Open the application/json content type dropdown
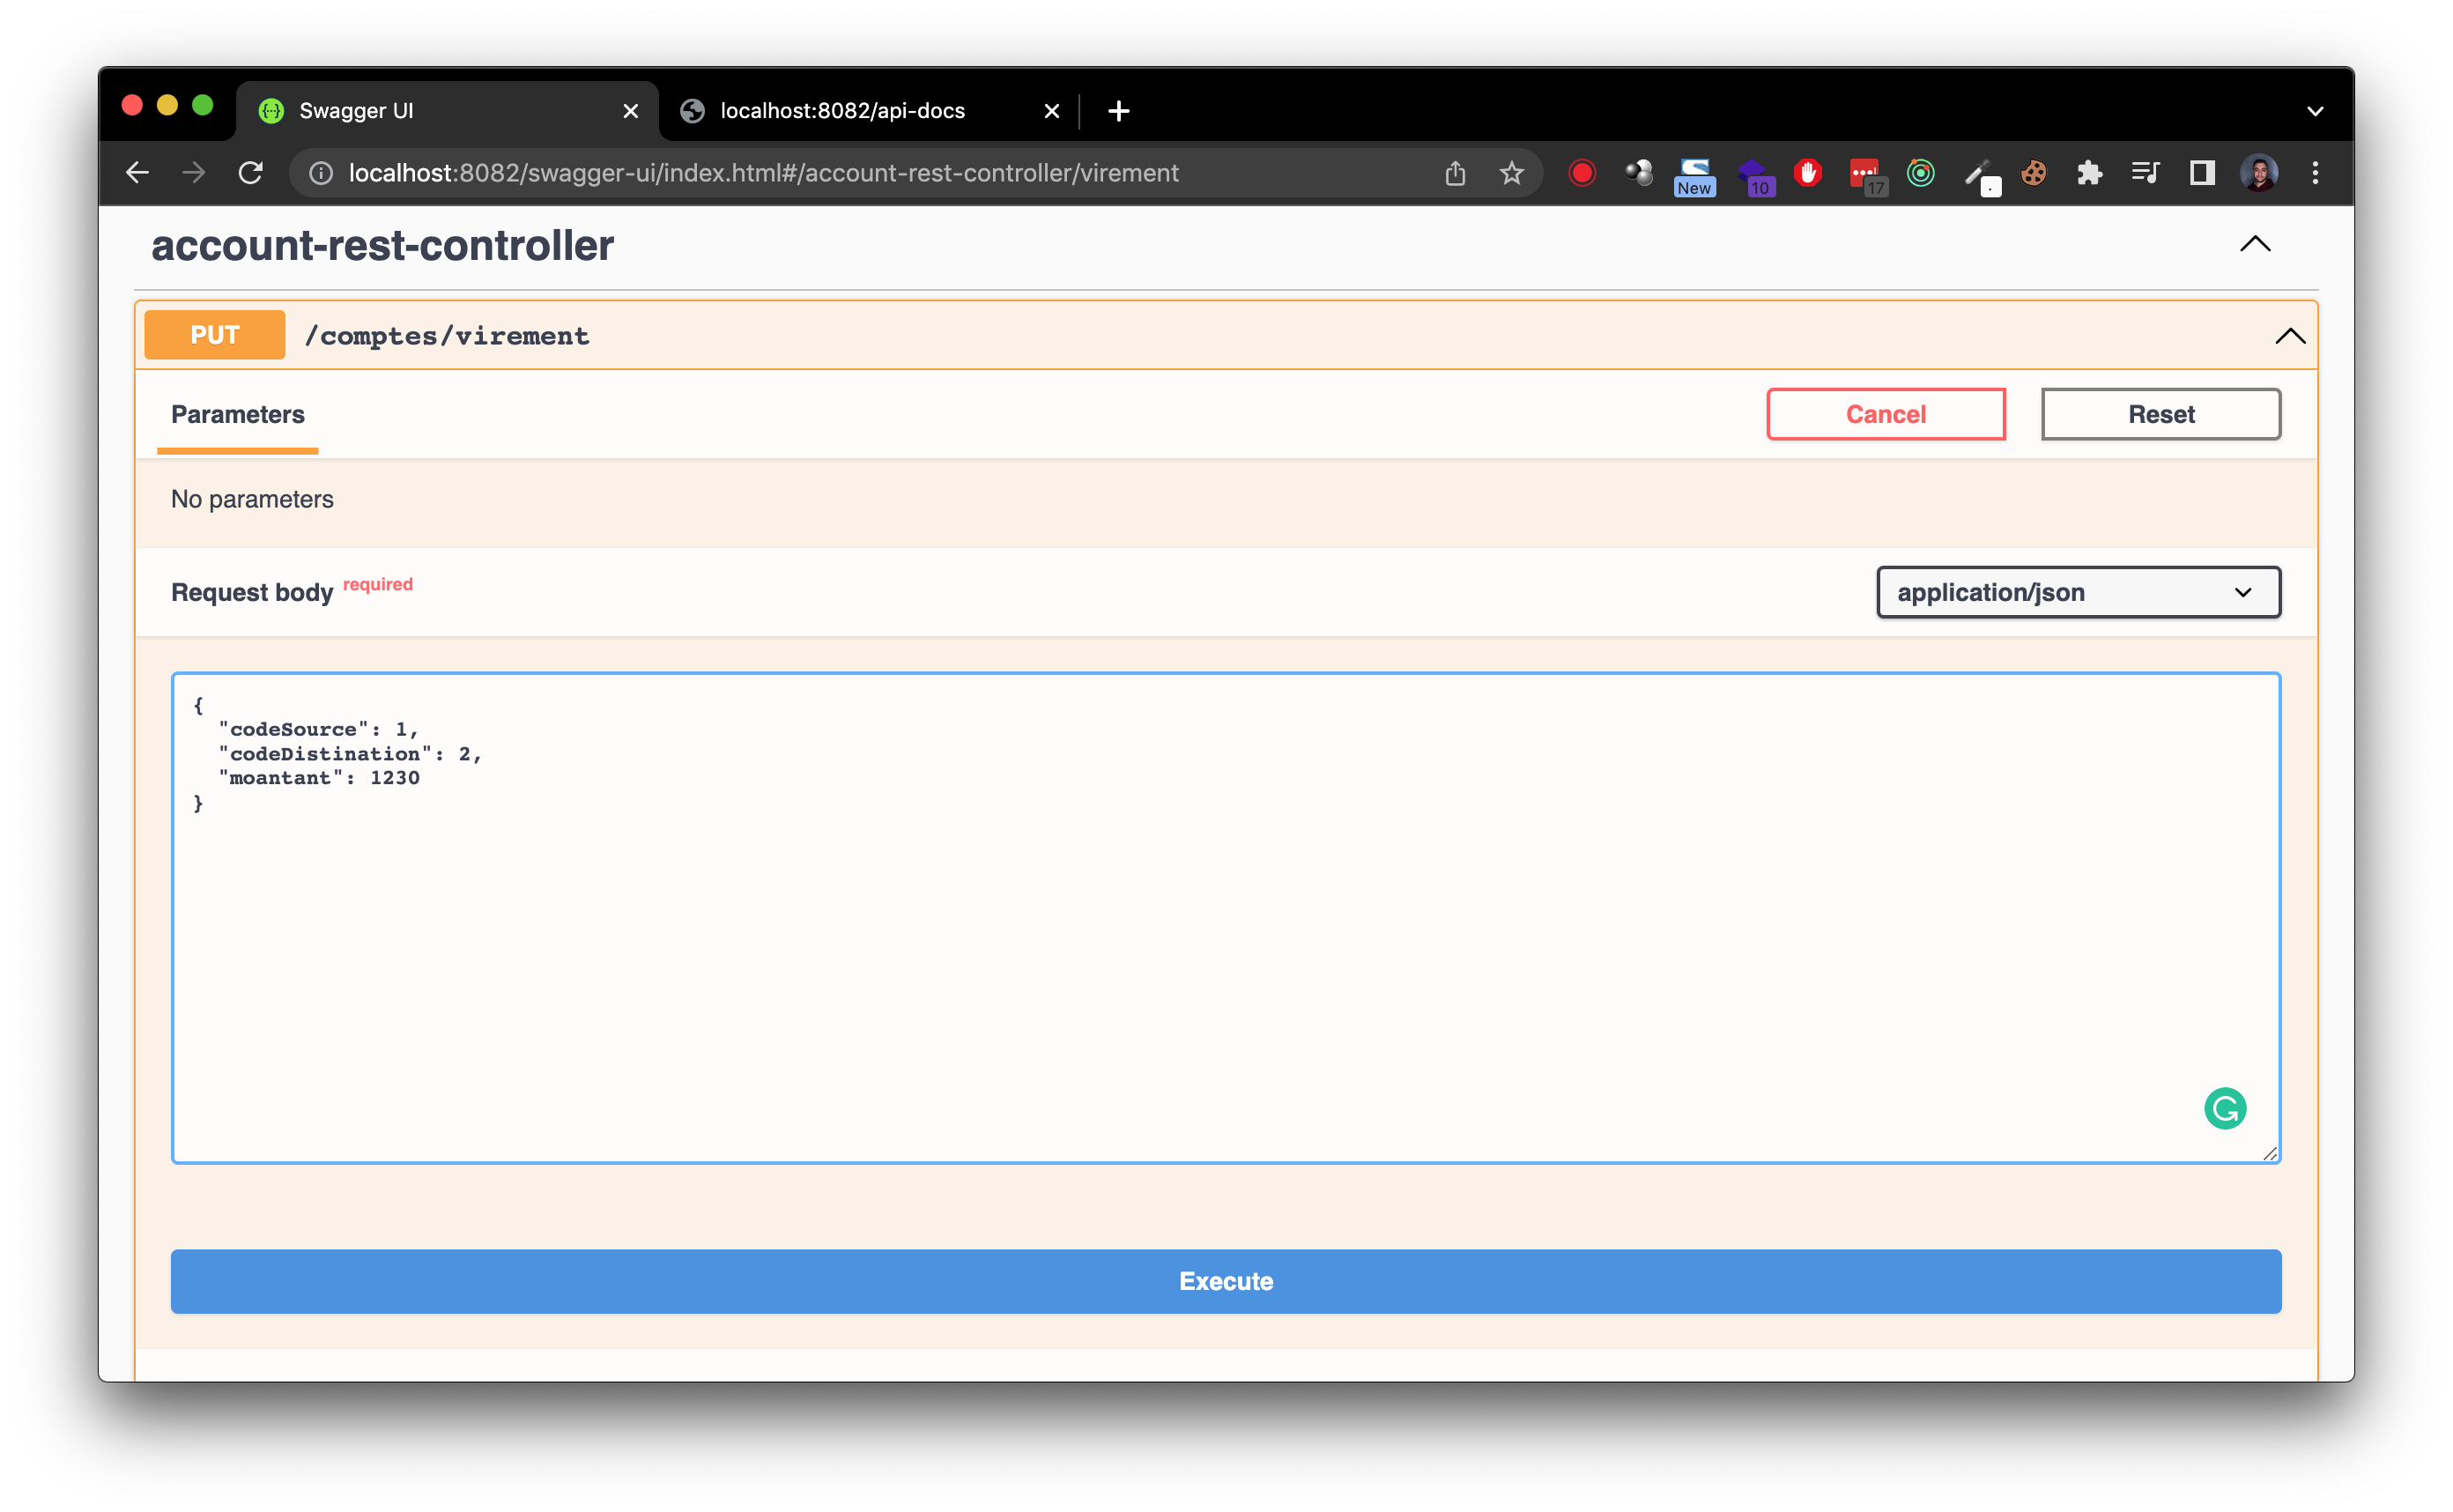The height and width of the screenshot is (1512, 2453). pyautogui.click(x=2077, y=592)
